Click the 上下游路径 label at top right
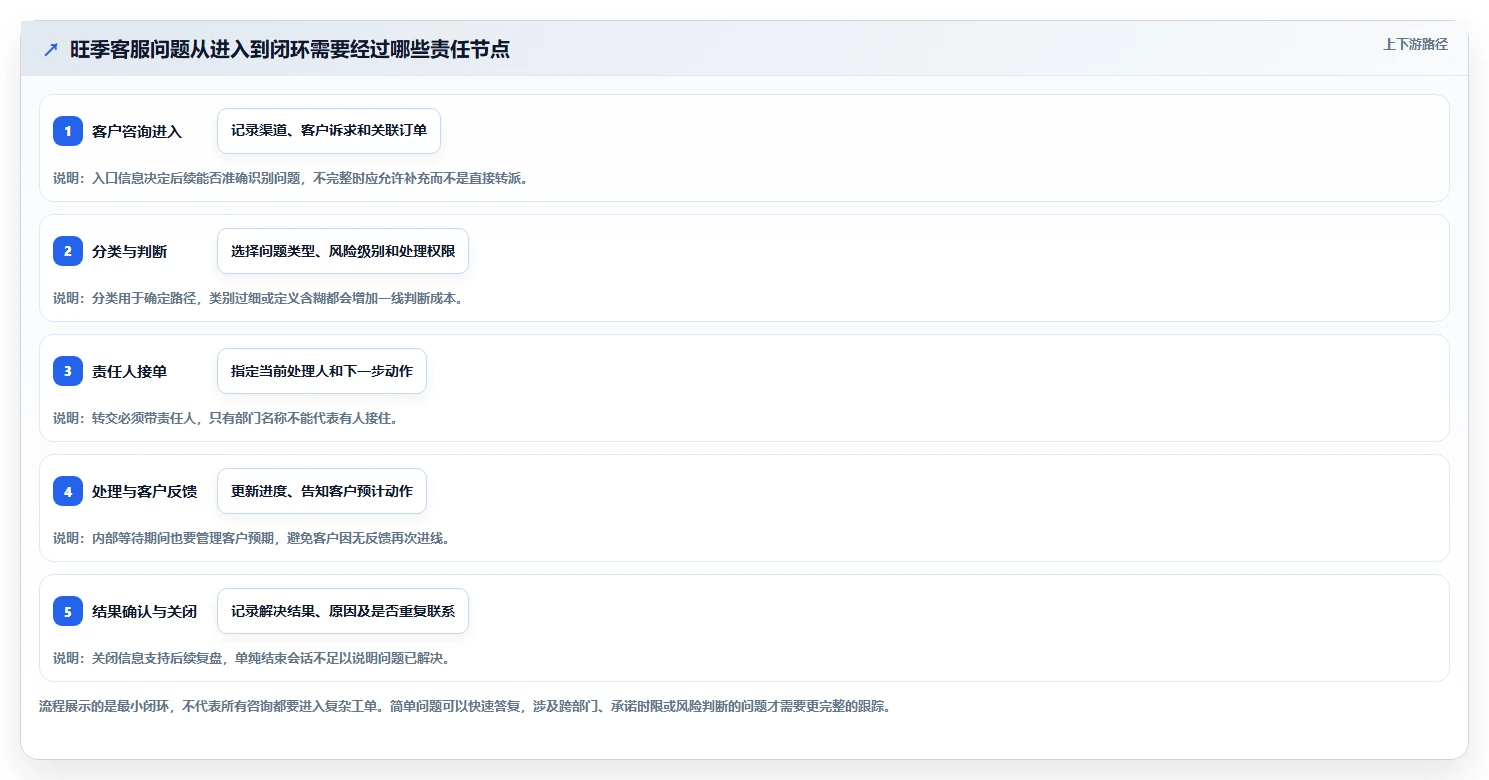Viewport: 1489px width, 780px height. point(1415,44)
